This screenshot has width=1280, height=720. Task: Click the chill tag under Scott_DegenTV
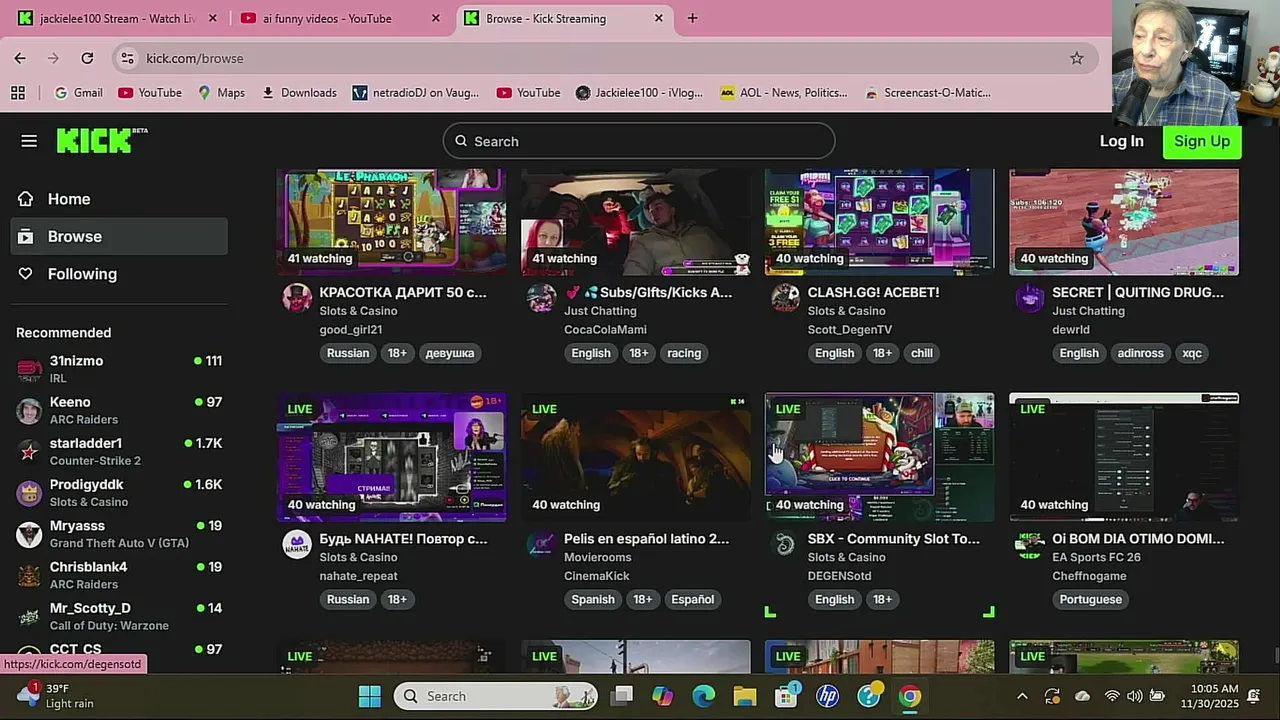click(922, 353)
